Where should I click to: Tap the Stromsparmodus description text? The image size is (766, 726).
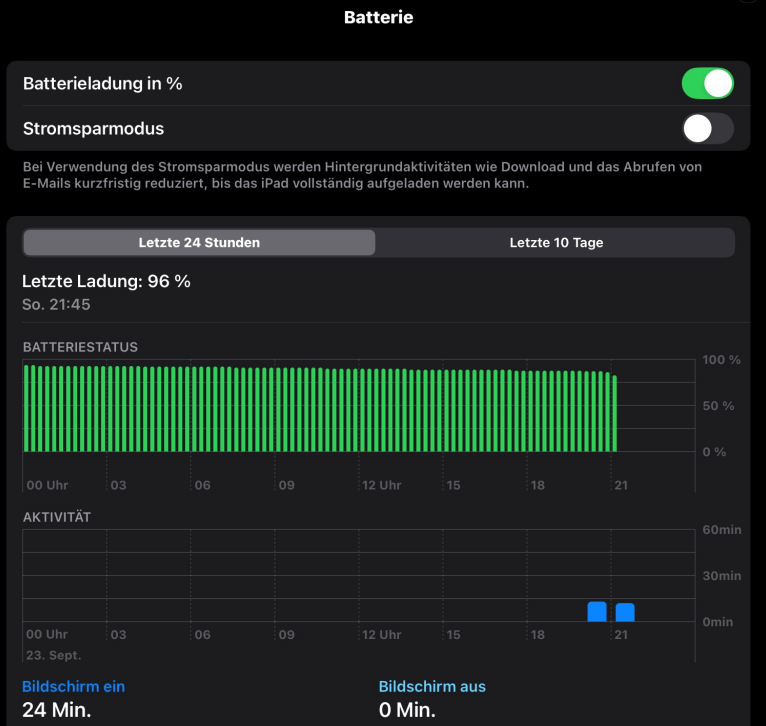(x=362, y=176)
